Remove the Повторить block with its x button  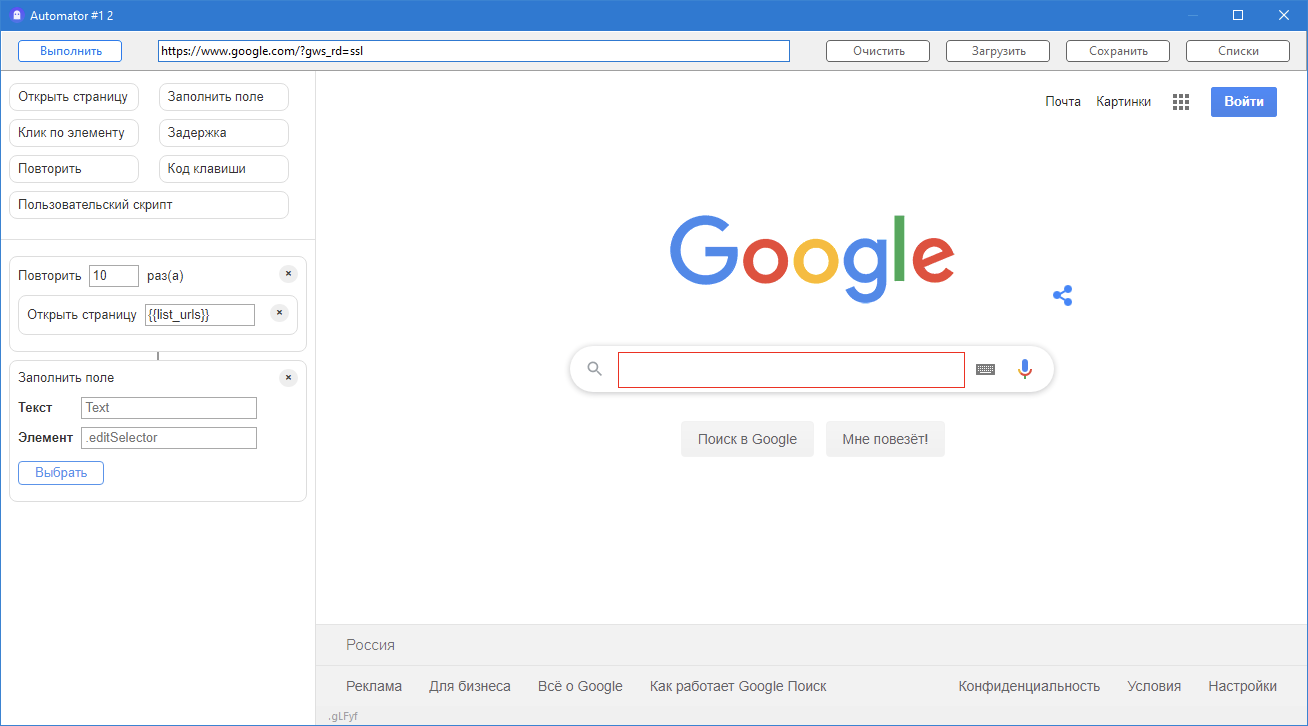(288, 274)
